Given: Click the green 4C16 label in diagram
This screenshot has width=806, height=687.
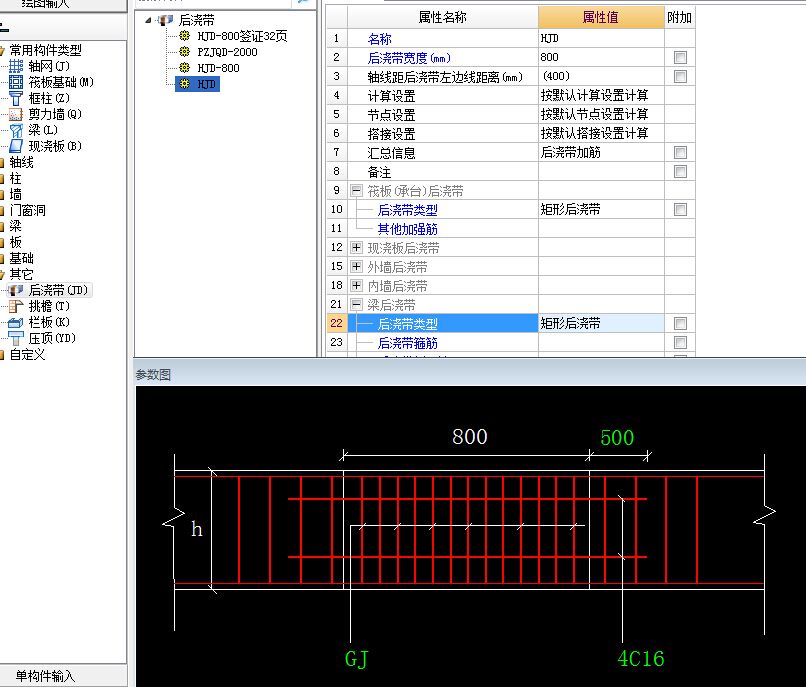Looking at the screenshot, I should pyautogui.click(x=640, y=659).
